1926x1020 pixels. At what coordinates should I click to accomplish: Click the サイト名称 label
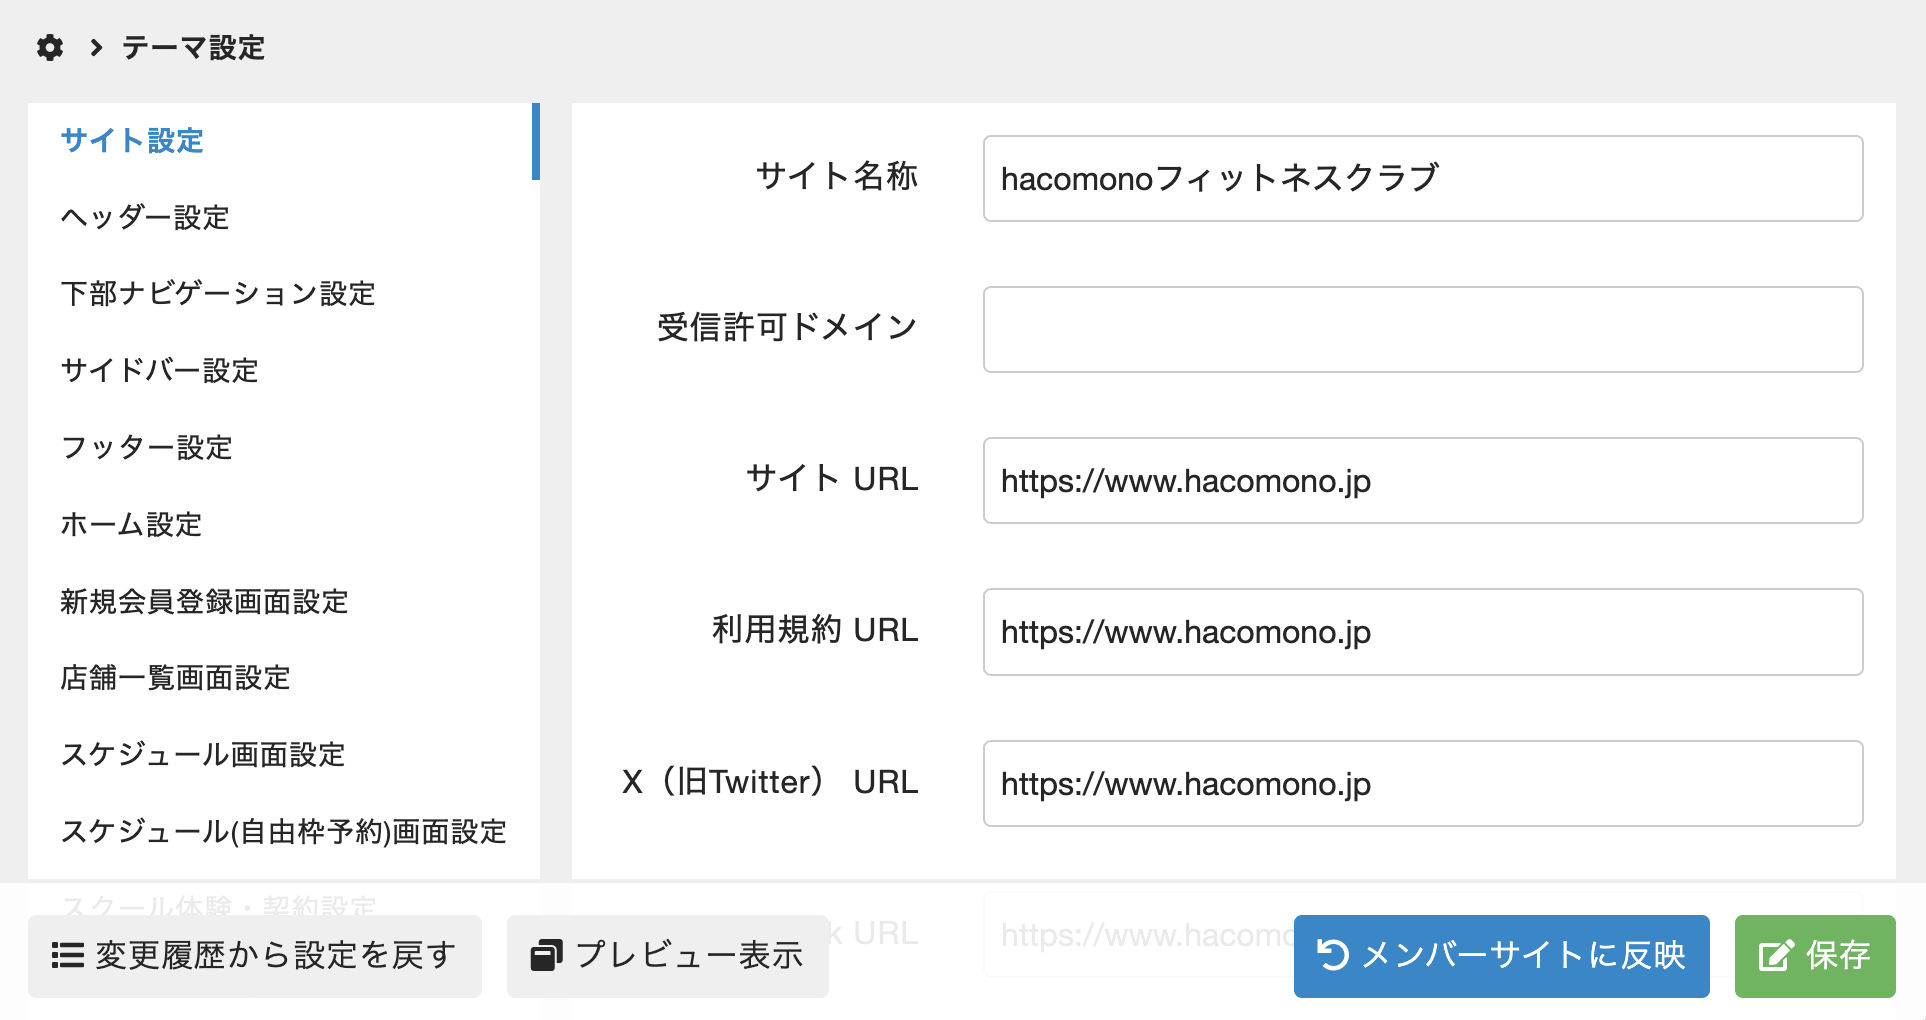pyautogui.click(x=837, y=177)
